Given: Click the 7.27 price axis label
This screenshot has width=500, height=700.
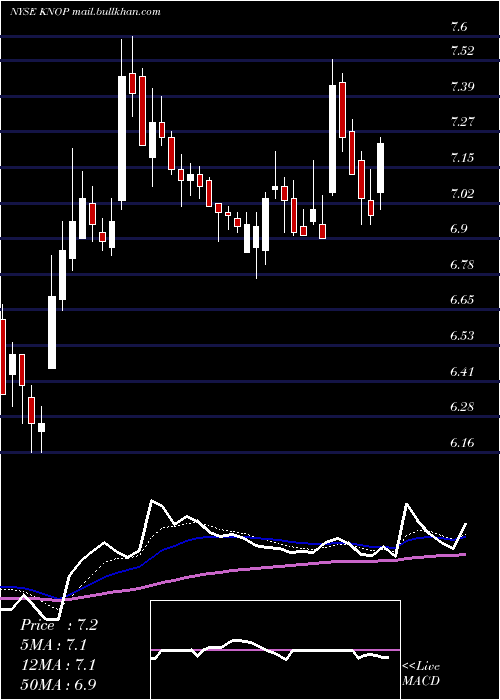Looking at the screenshot, I should pos(462,121).
